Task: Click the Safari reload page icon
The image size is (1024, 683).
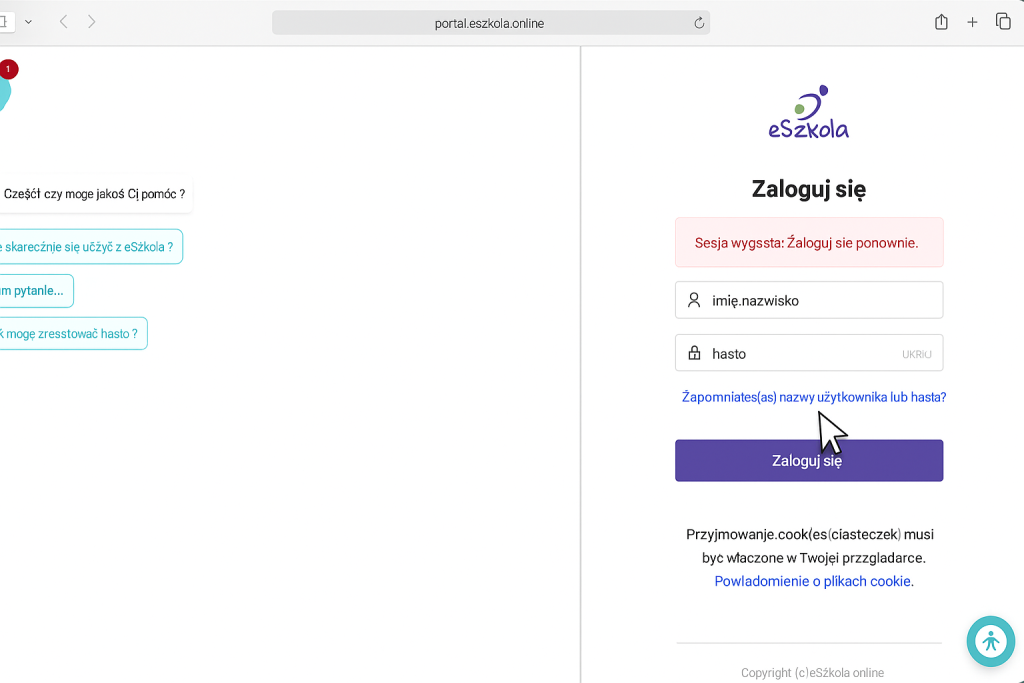Action: pyautogui.click(x=699, y=24)
